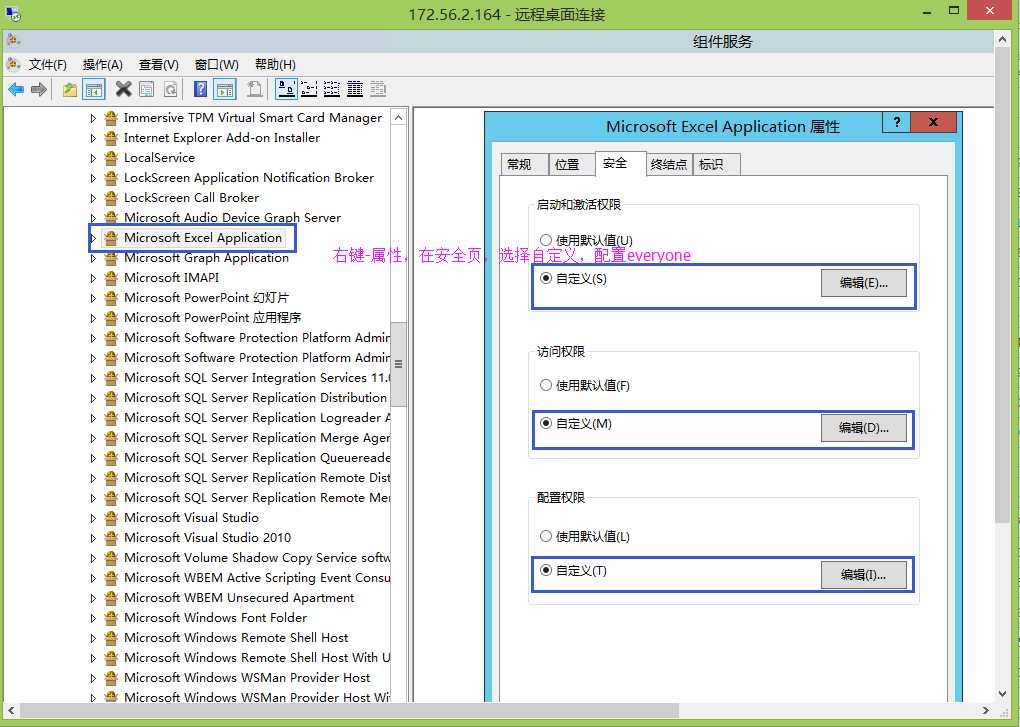
Task: Click the Microsoft Windows Font Folder package icon
Action: [111, 618]
